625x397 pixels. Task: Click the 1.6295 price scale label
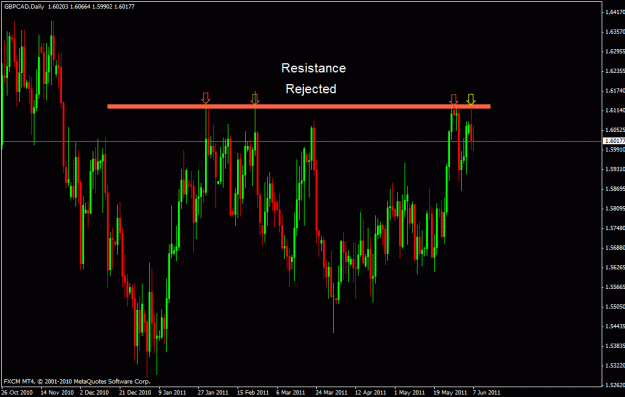(x=615, y=51)
